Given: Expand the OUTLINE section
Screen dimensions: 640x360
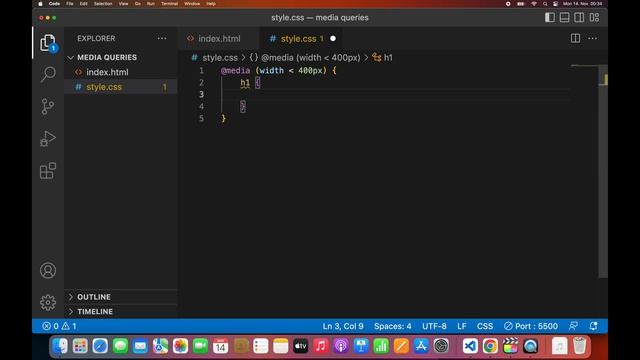Looking at the screenshot, I should coord(93,297).
